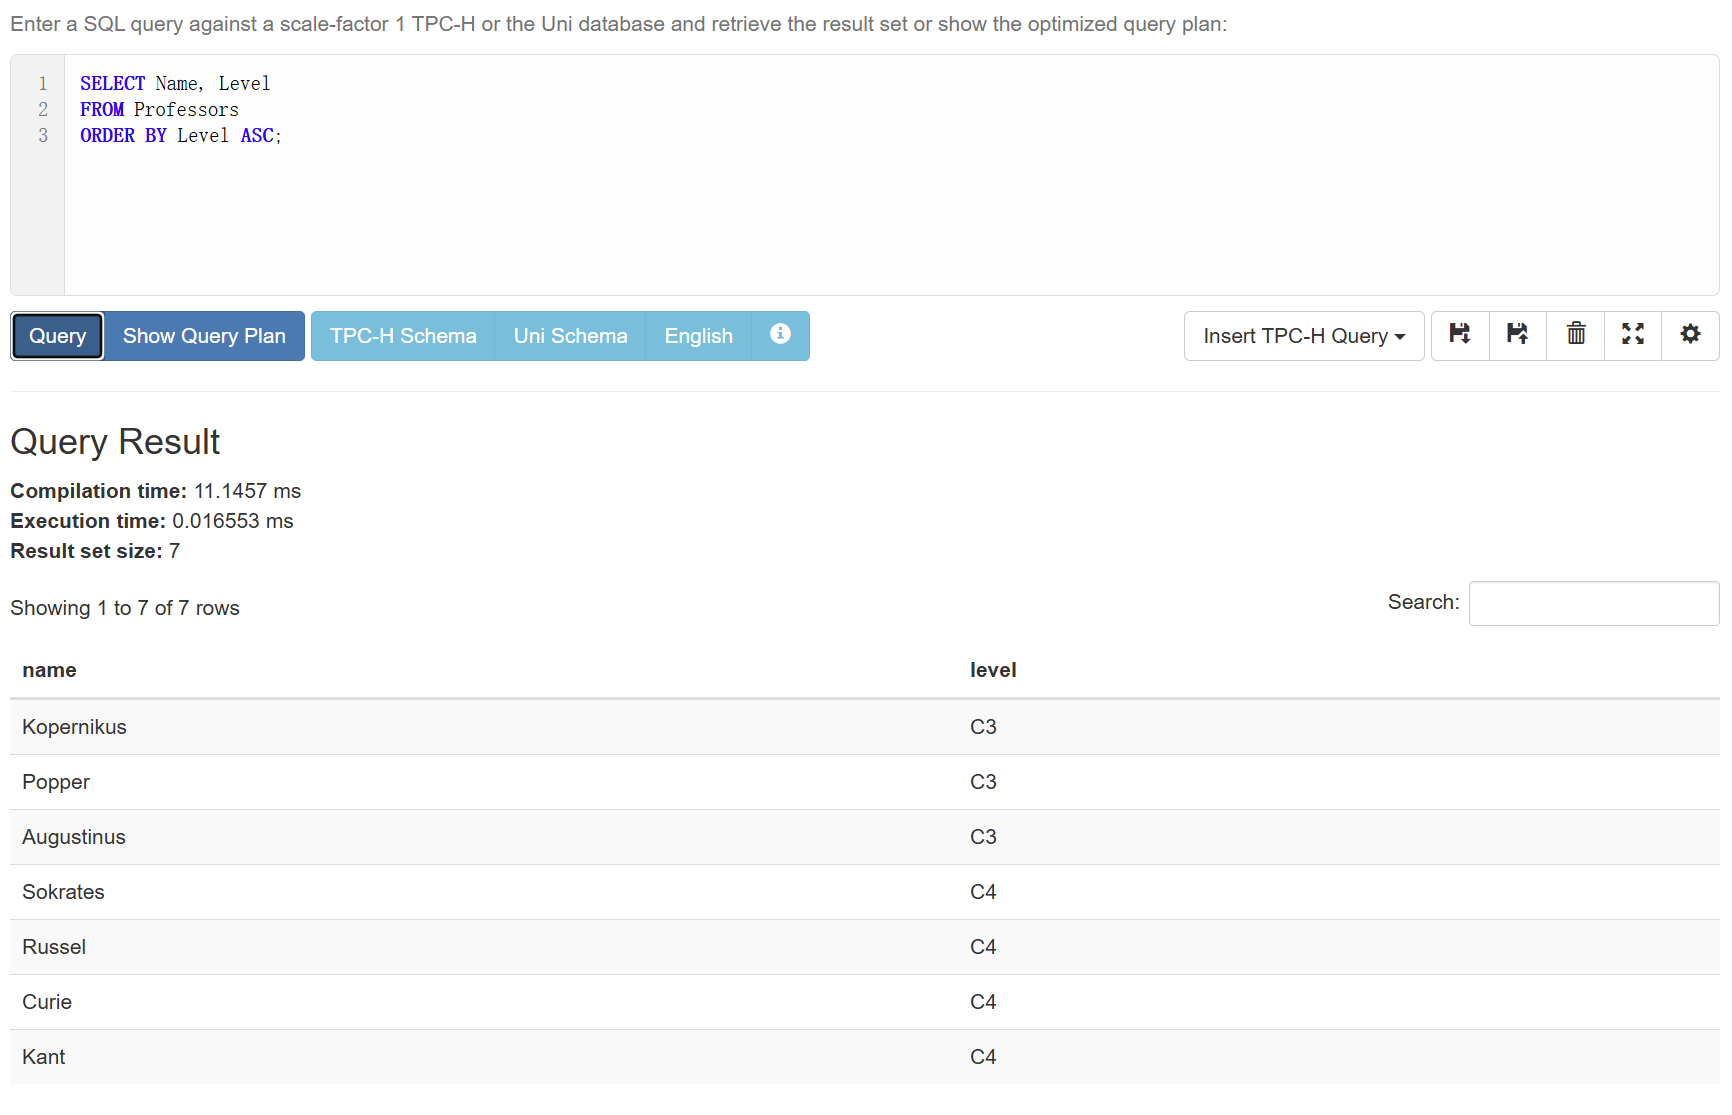Click the trash icon to clear query
Viewport: 1732px width, 1115px height.
pos(1576,335)
